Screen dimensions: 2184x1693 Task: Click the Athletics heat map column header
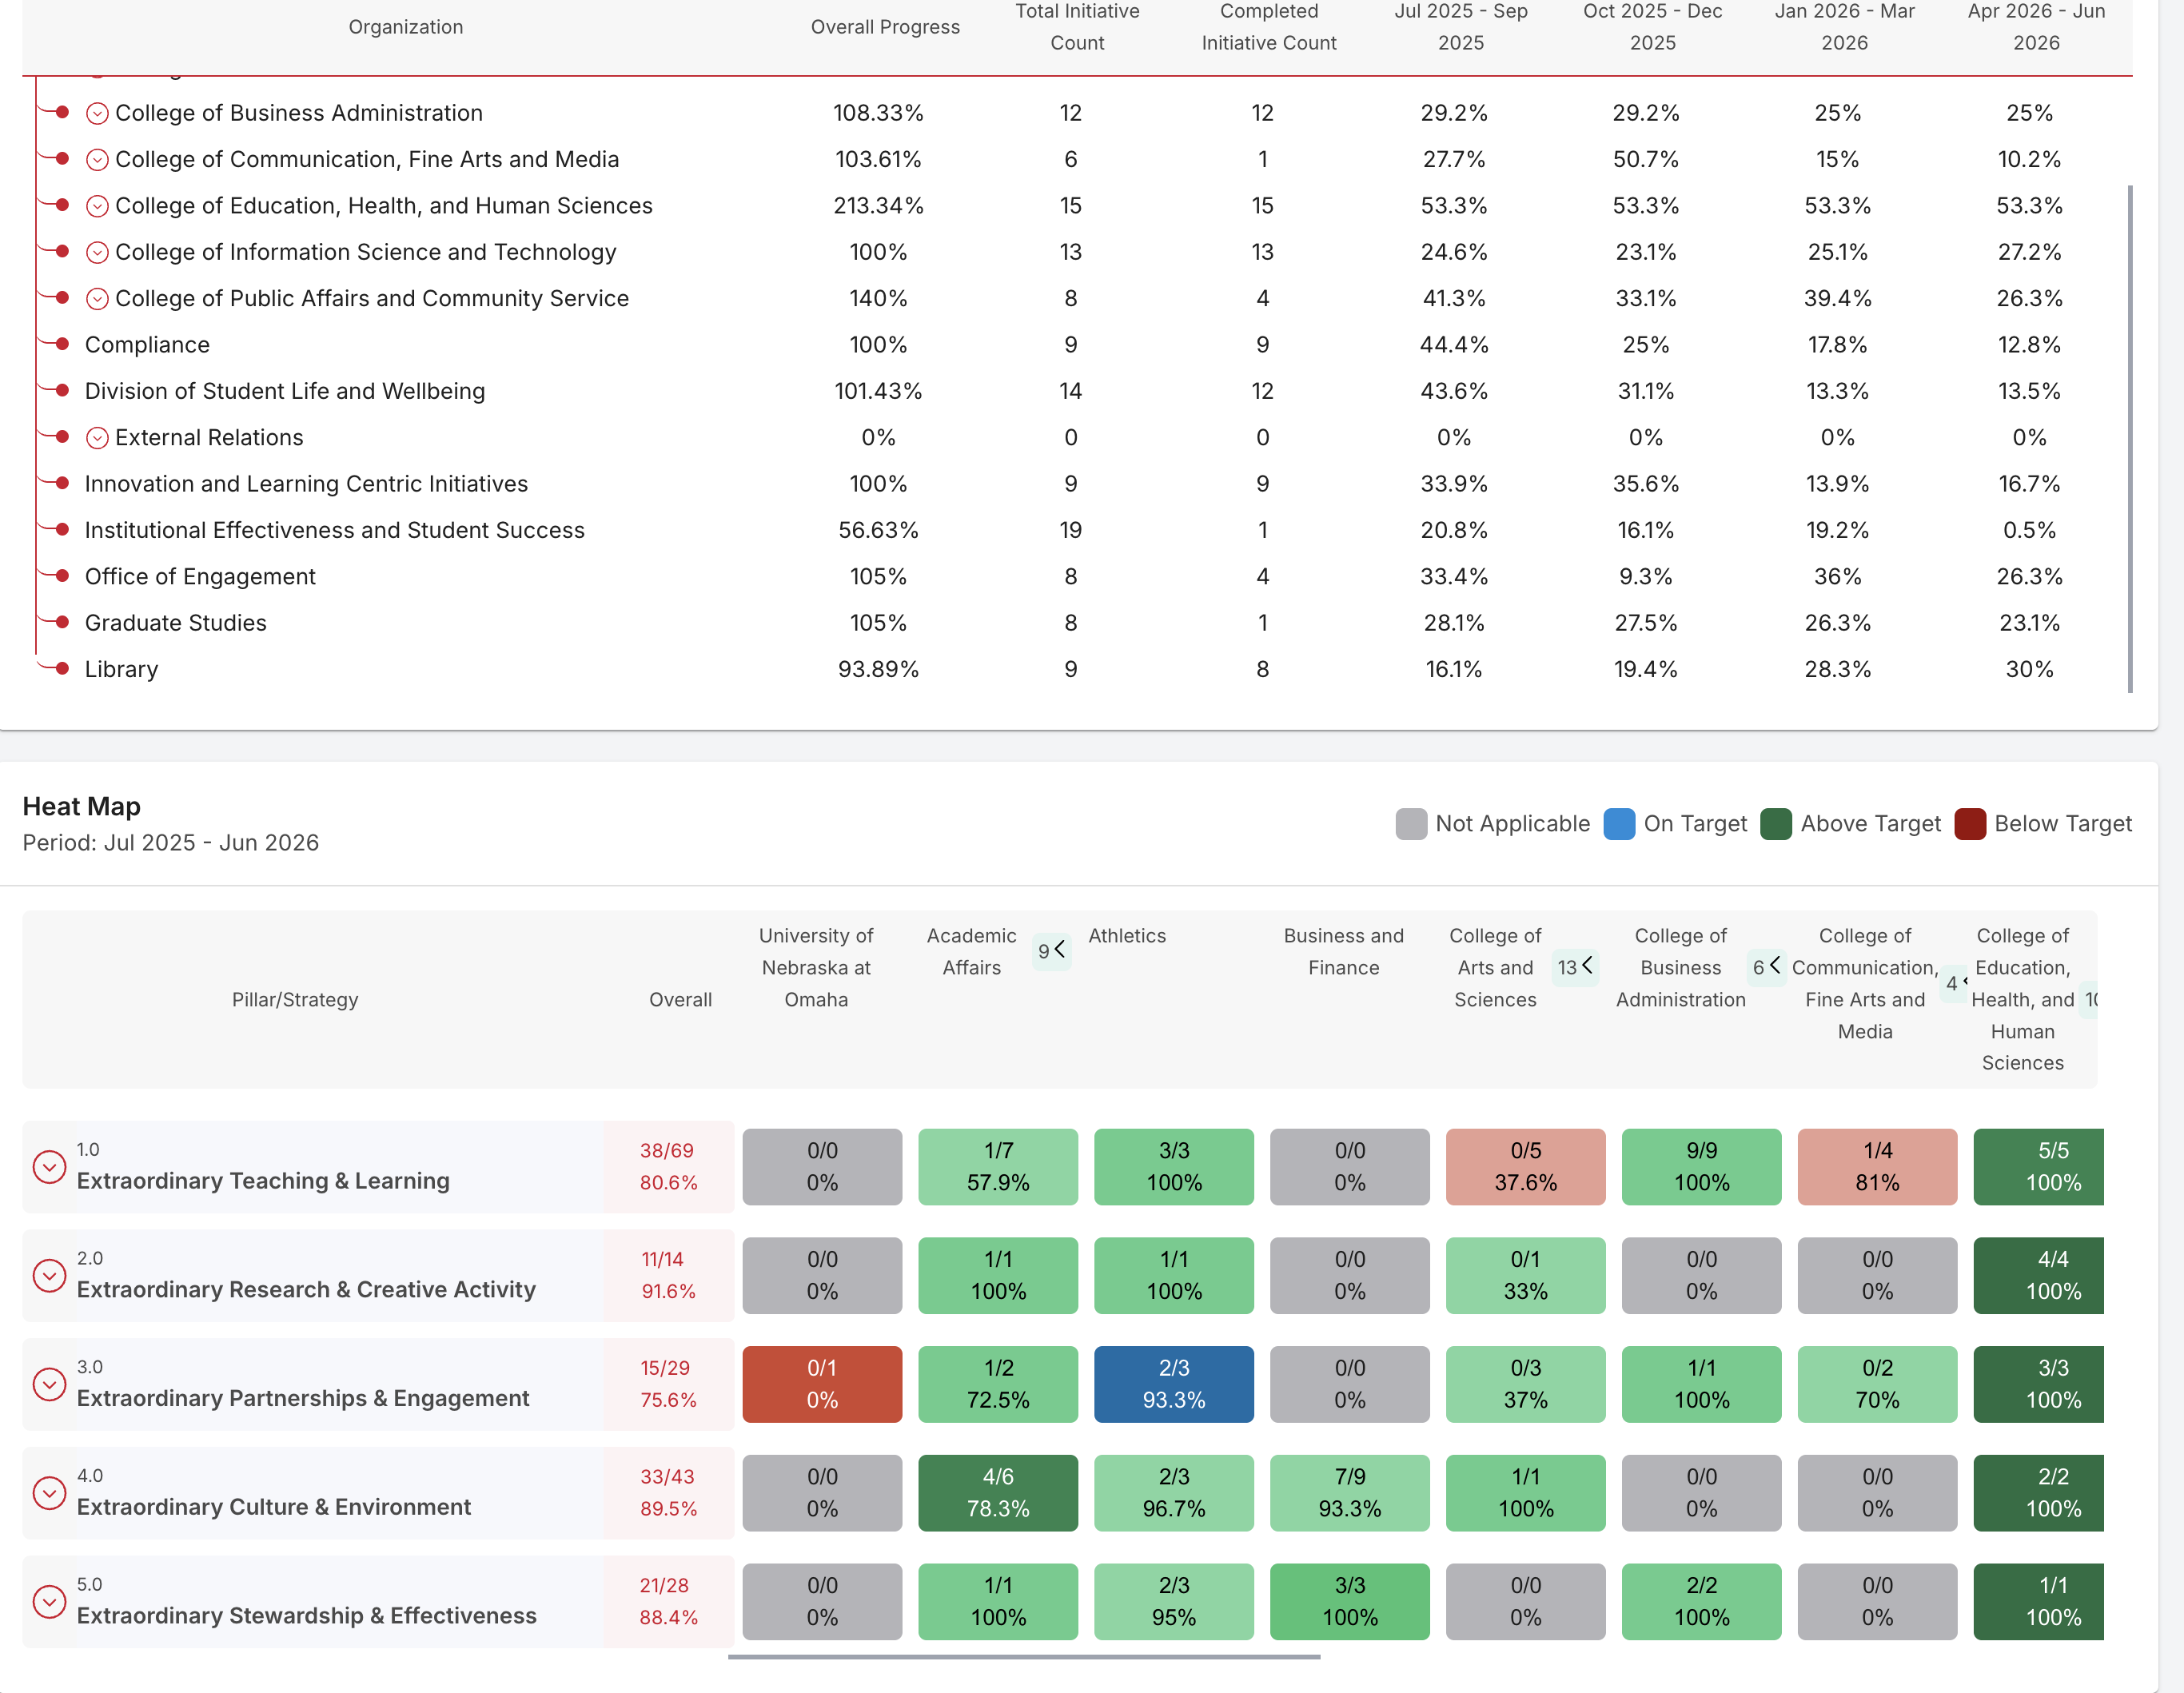click(x=1127, y=936)
